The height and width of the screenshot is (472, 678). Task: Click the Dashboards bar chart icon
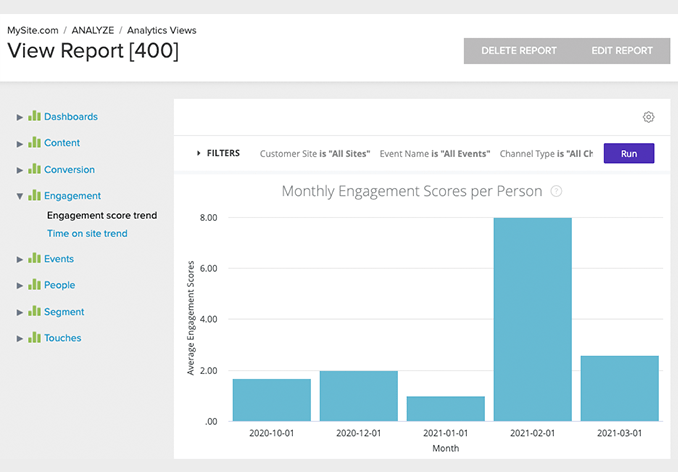click(35, 116)
